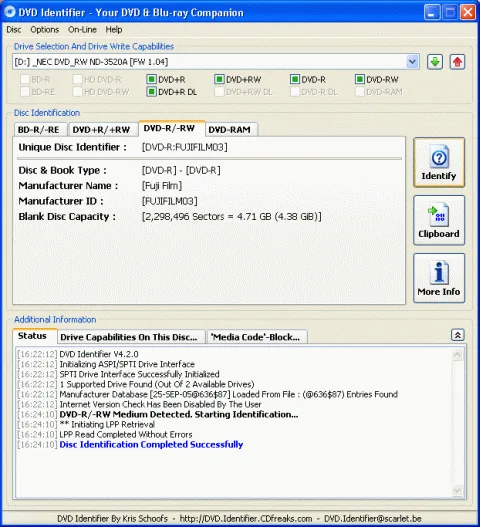Click 'DVD Identifier By Kris Schoofs' status text
This screenshot has height=527, width=480.
coord(112,518)
